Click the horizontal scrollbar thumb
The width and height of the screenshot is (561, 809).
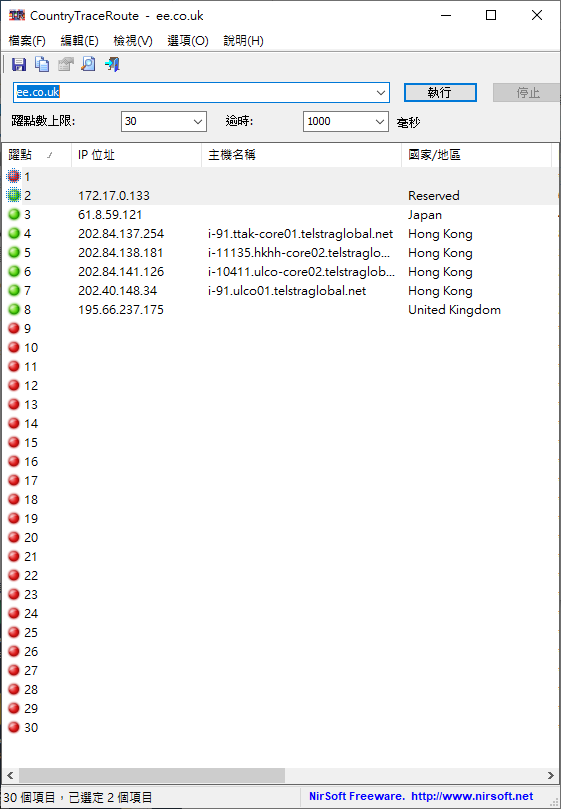tap(152, 775)
